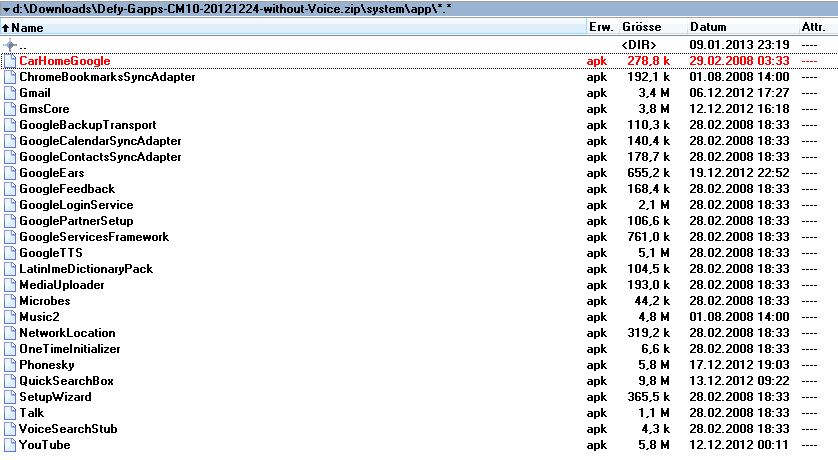
Task: Select the VoiceSearchStub file name
Action: (x=68, y=430)
